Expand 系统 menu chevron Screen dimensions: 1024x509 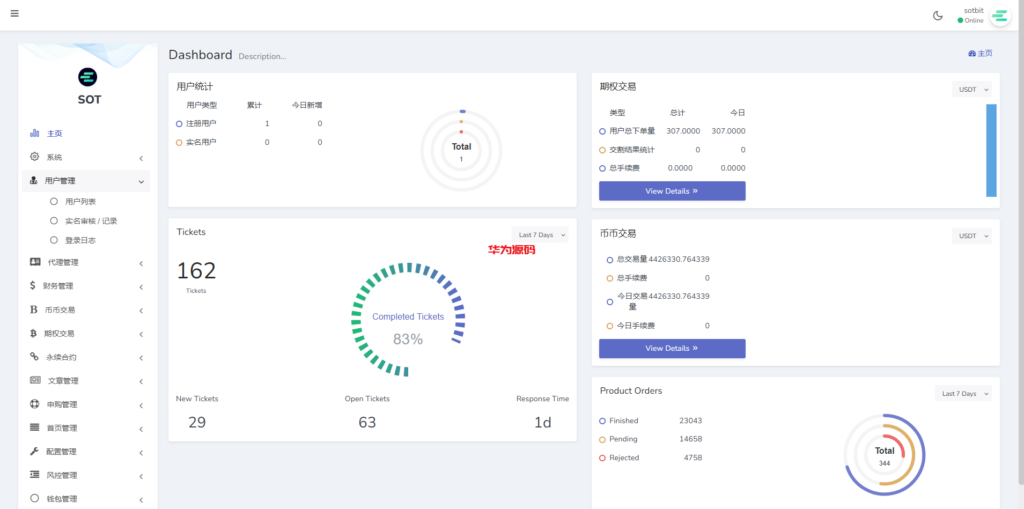pos(141,158)
